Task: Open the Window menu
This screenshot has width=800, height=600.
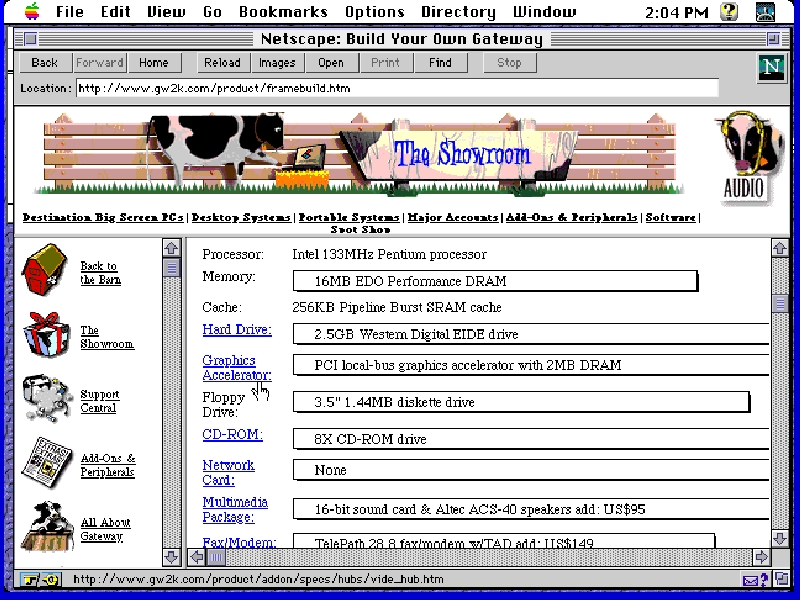Action: coord(544,11)
